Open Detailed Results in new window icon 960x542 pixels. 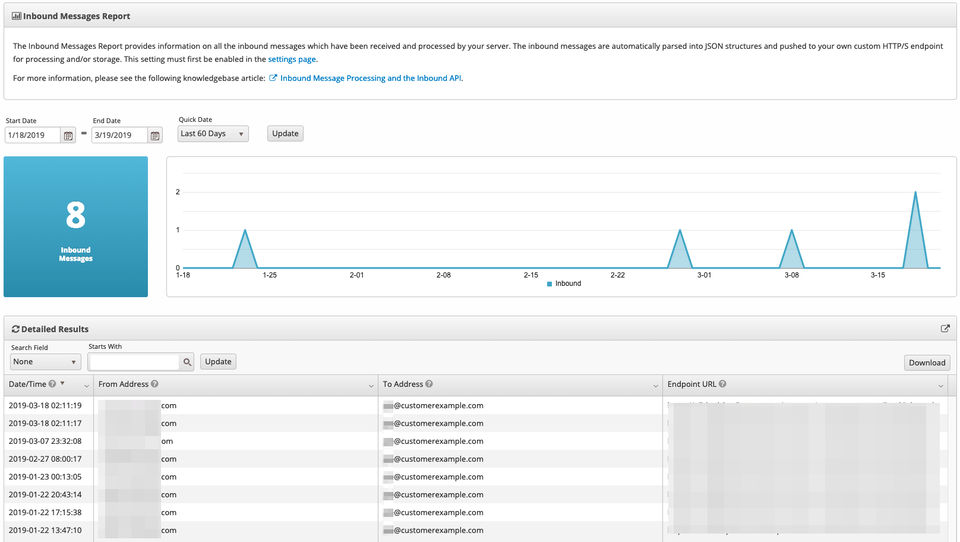(945, 329)
